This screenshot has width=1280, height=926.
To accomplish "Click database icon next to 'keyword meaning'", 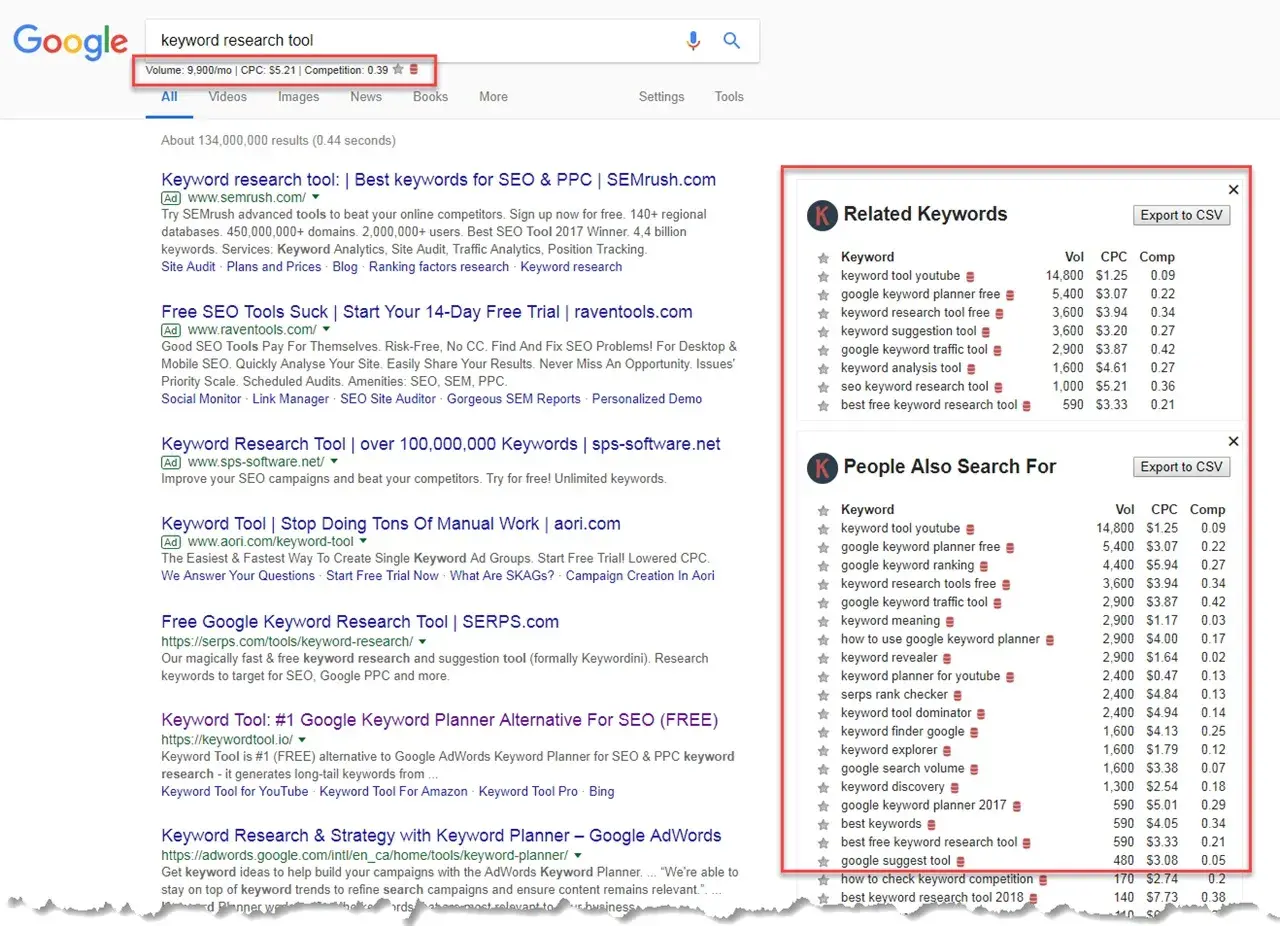I will point(950,621).
